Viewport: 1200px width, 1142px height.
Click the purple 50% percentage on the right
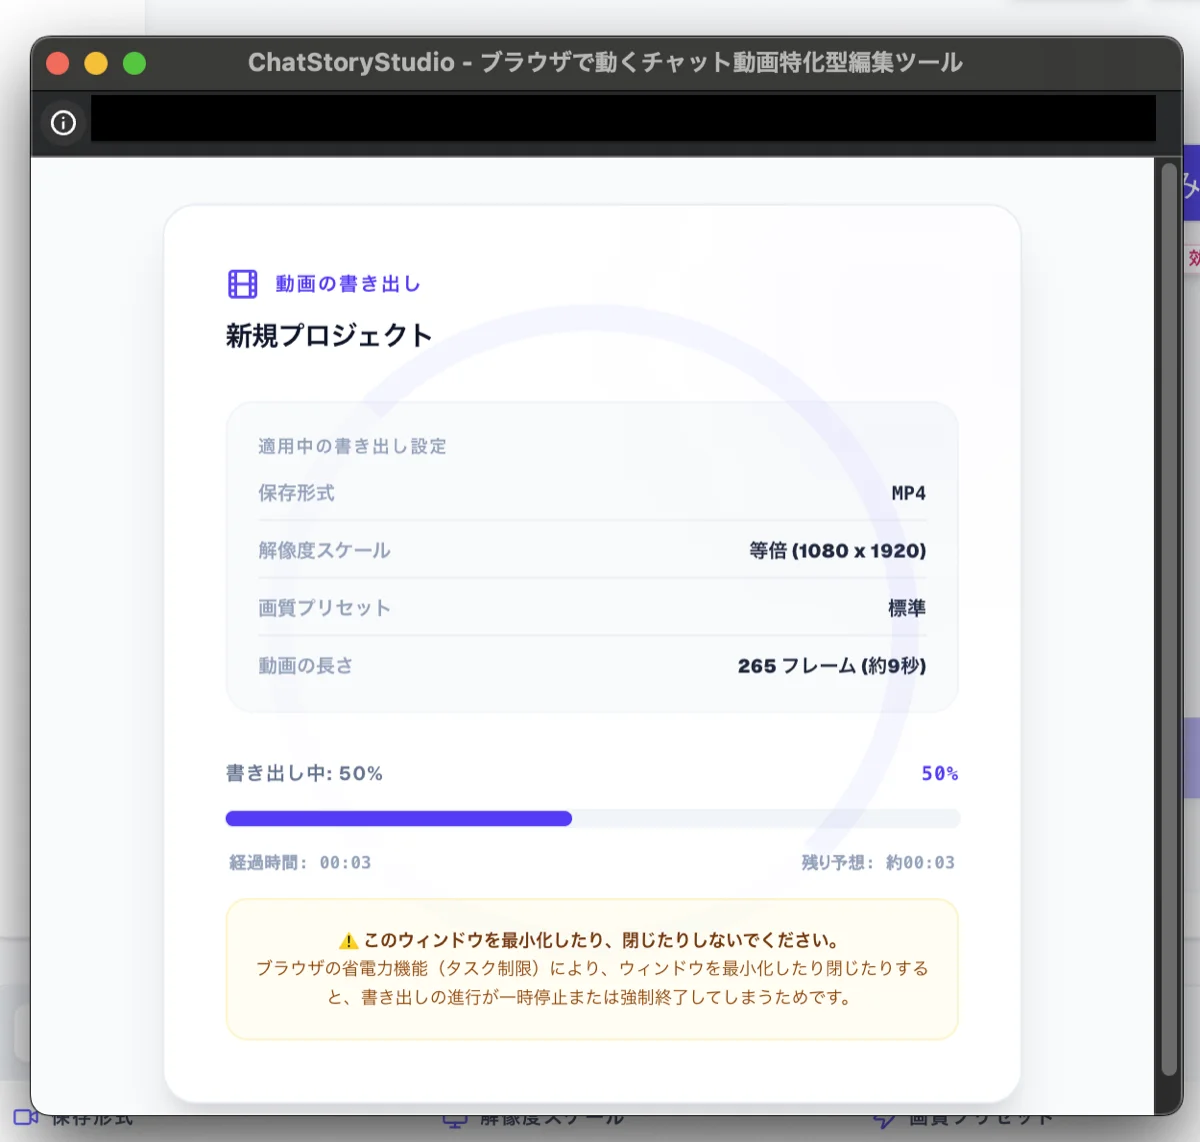[939, 773]
